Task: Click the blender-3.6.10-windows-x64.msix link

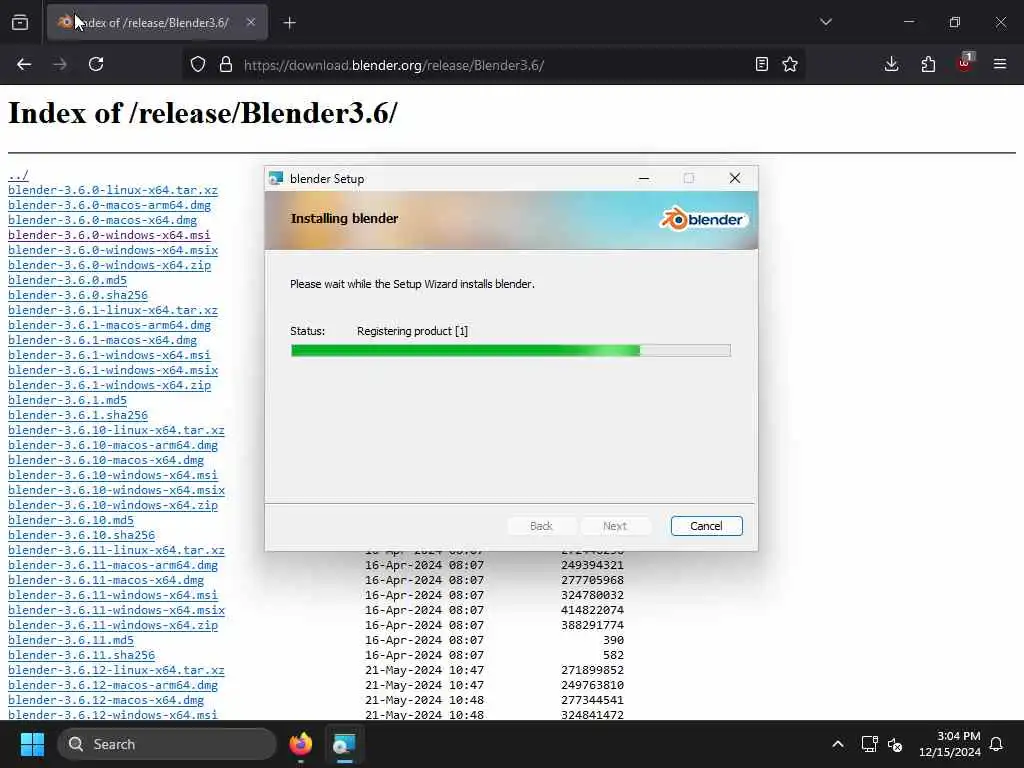Action: click(x=116, y=490)
